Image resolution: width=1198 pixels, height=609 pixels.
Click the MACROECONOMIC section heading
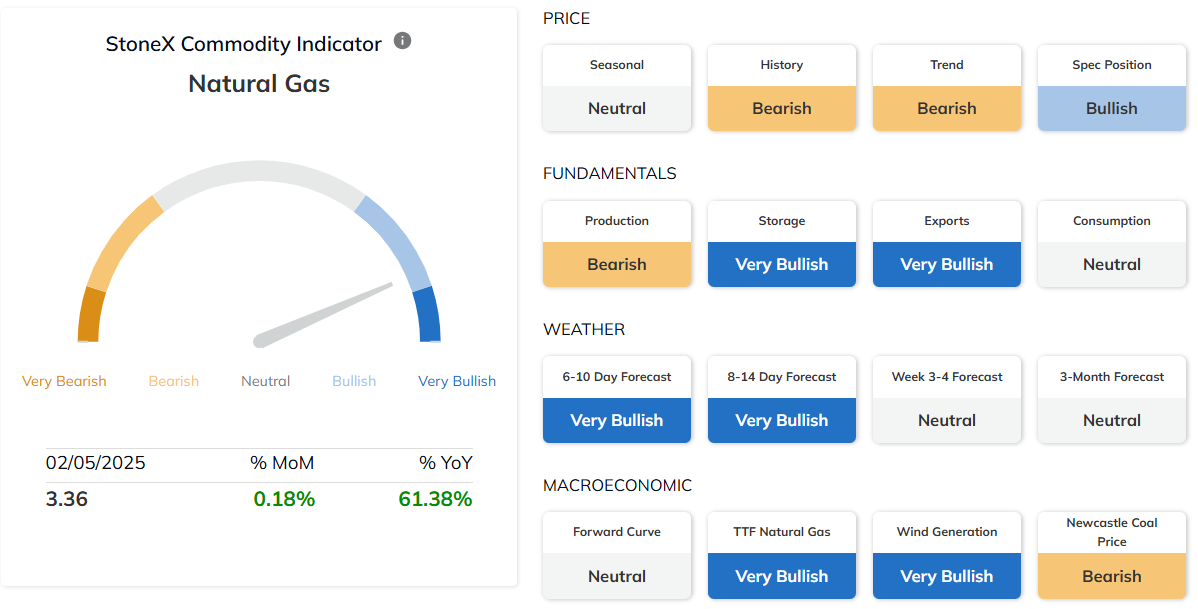pos(617,485)
